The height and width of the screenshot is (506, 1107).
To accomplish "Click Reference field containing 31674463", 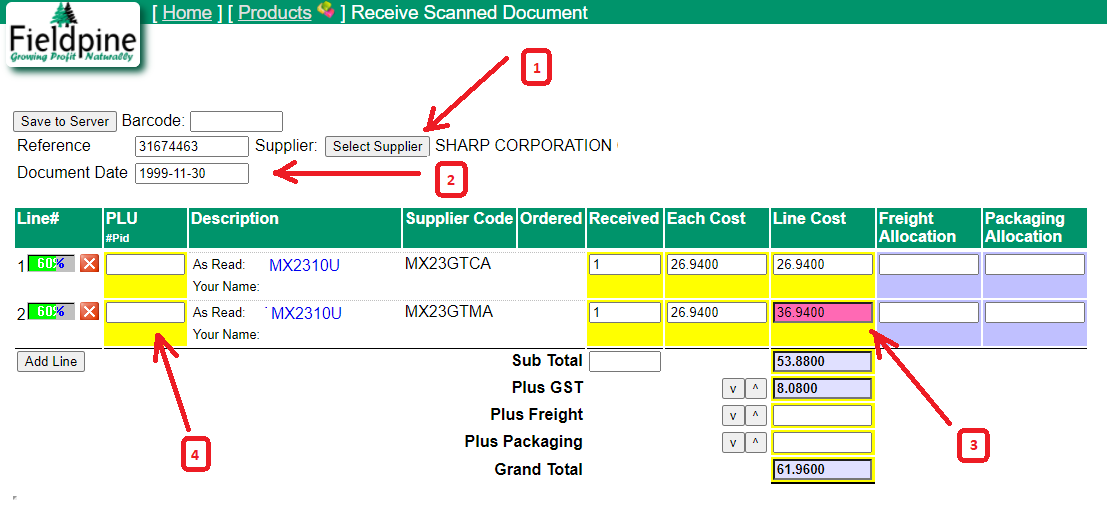I will [x=192, y=146].
